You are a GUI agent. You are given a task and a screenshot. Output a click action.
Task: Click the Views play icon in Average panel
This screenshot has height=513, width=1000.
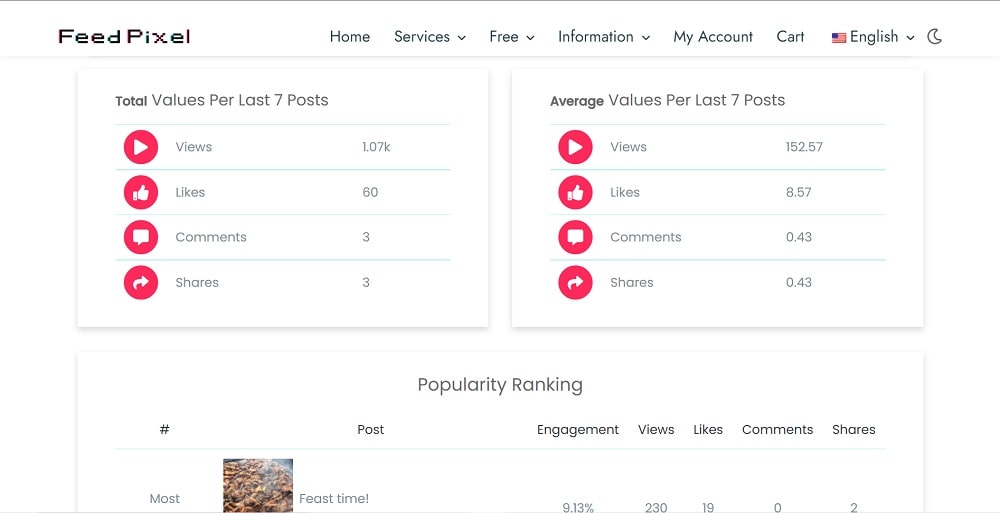coord(575,147)
